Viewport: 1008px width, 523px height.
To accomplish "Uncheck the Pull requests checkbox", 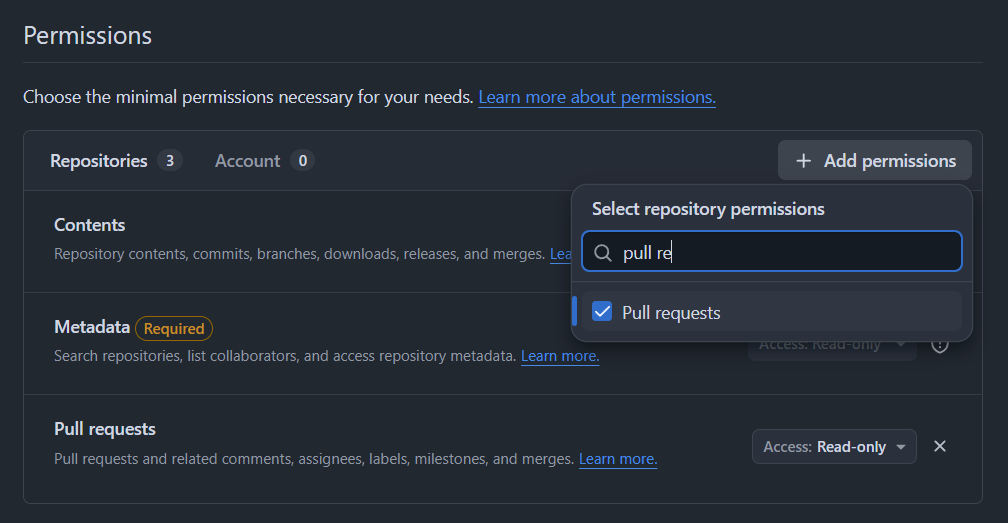I will [602, 312].
